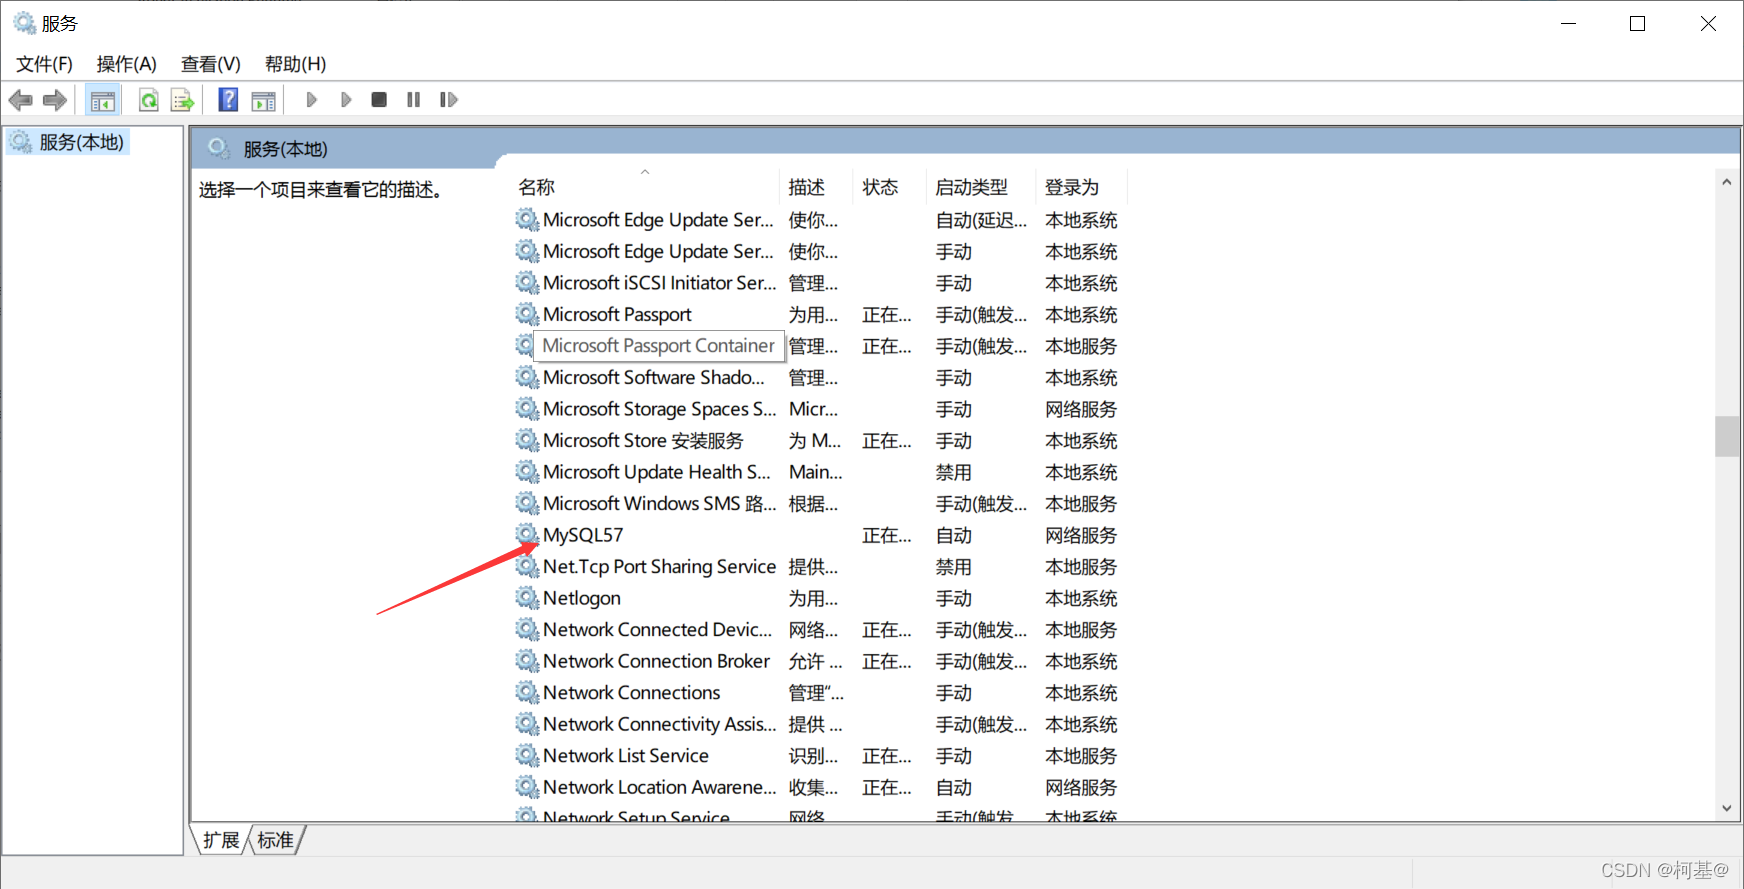Image resolution: width=1744 pixels, height=889 pixels.
Task: Open the 操作(A) menu
Action: [127, 64]
